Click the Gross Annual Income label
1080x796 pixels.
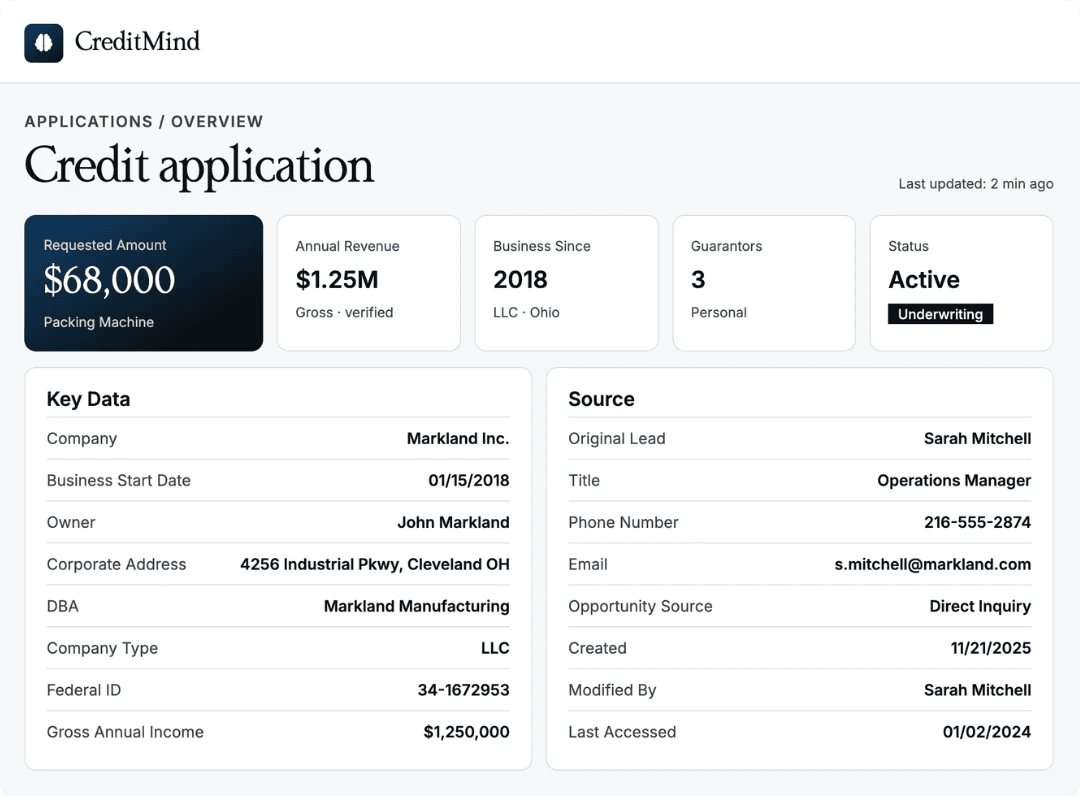point(125,732)
